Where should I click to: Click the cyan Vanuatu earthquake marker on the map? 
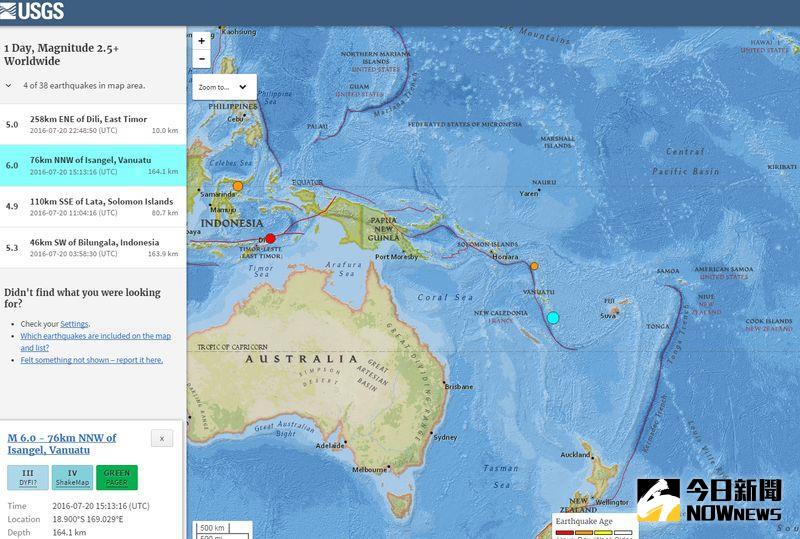click(x=553, y=318)
